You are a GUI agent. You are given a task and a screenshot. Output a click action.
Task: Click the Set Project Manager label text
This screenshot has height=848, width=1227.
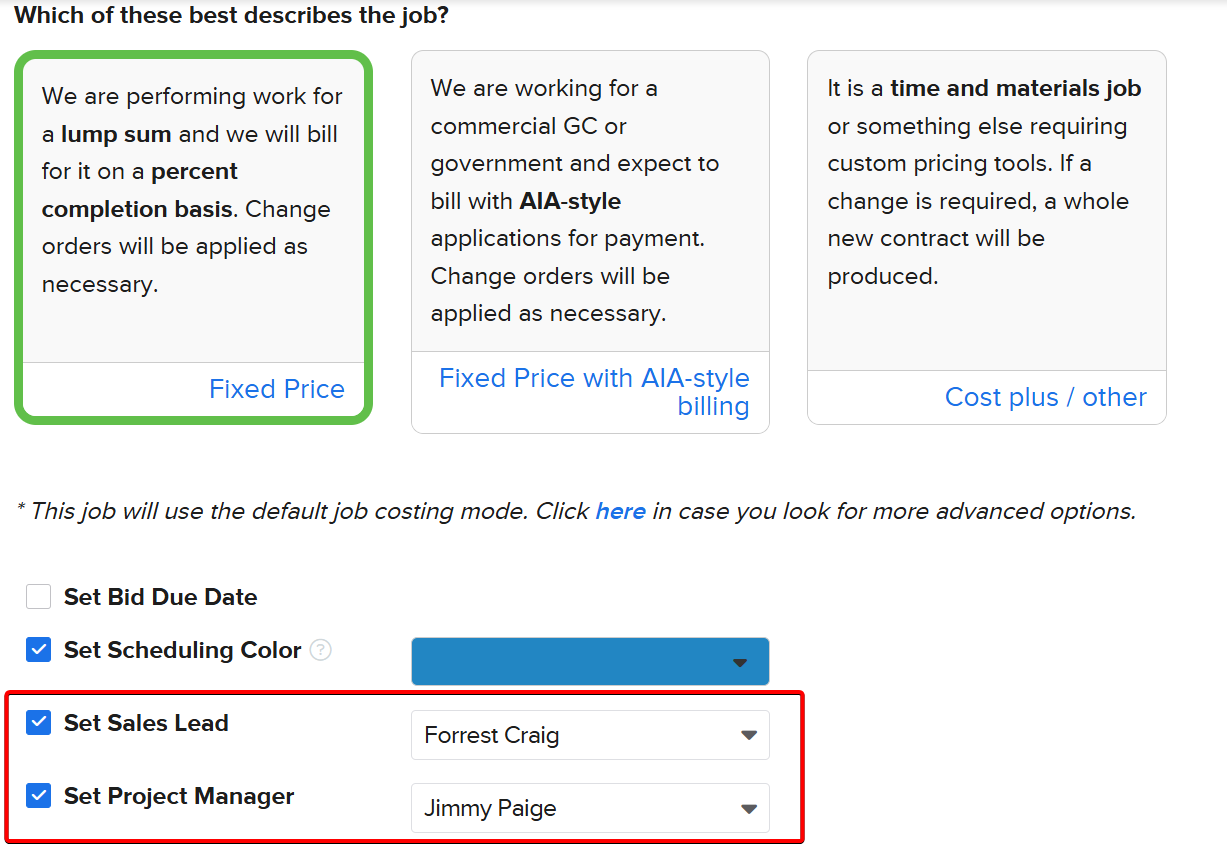(179, 796)
